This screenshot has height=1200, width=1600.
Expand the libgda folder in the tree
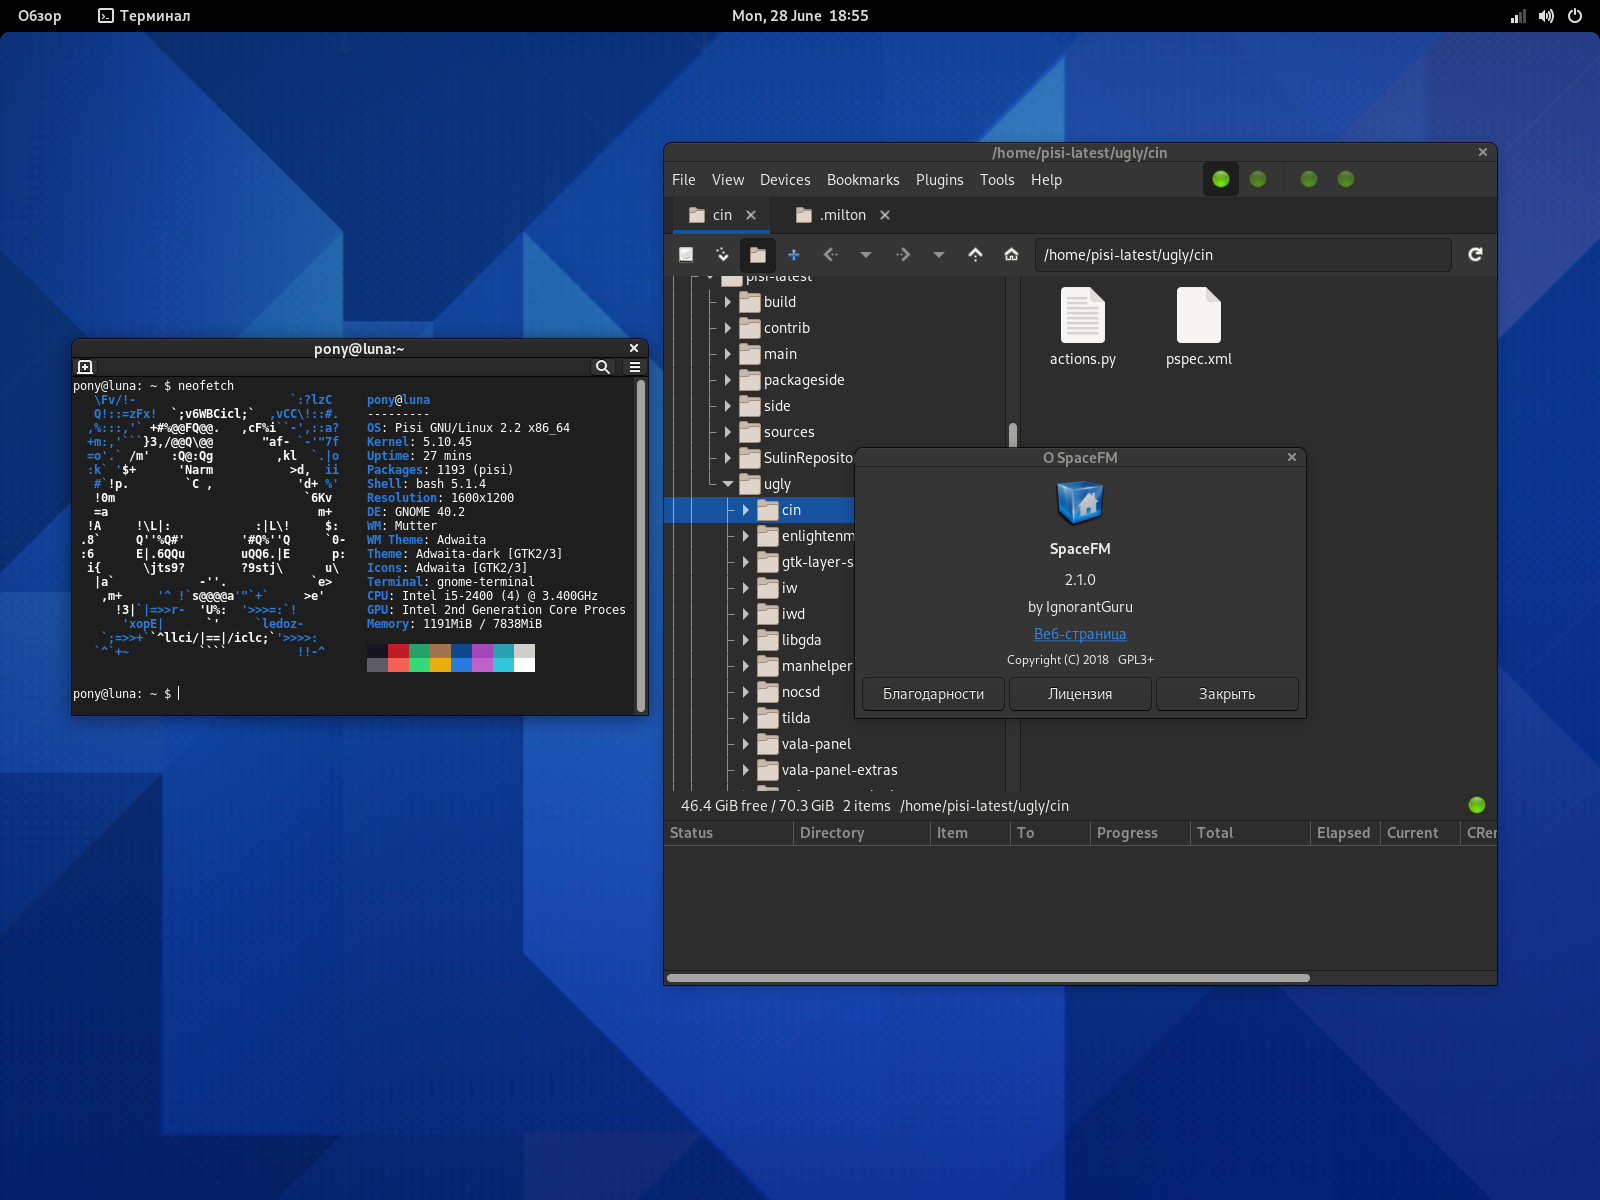tap(746, 640)
